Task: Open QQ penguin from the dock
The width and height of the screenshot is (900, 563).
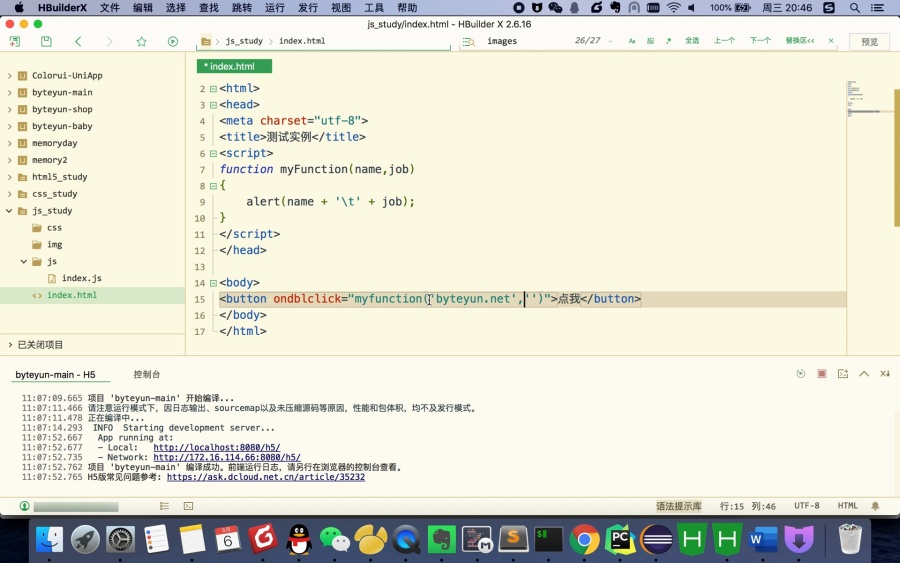Action: point(298,540)
